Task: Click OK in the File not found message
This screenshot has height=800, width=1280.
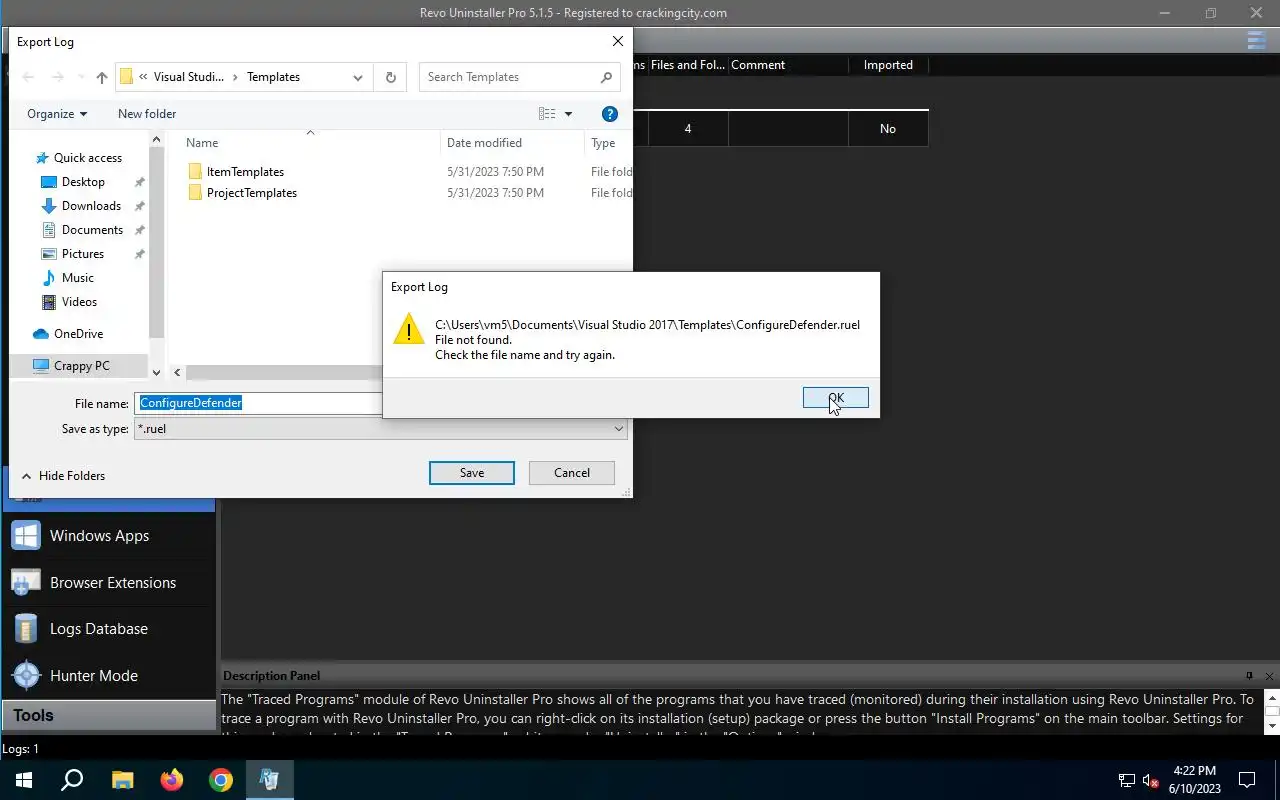Action: (835, 398)
